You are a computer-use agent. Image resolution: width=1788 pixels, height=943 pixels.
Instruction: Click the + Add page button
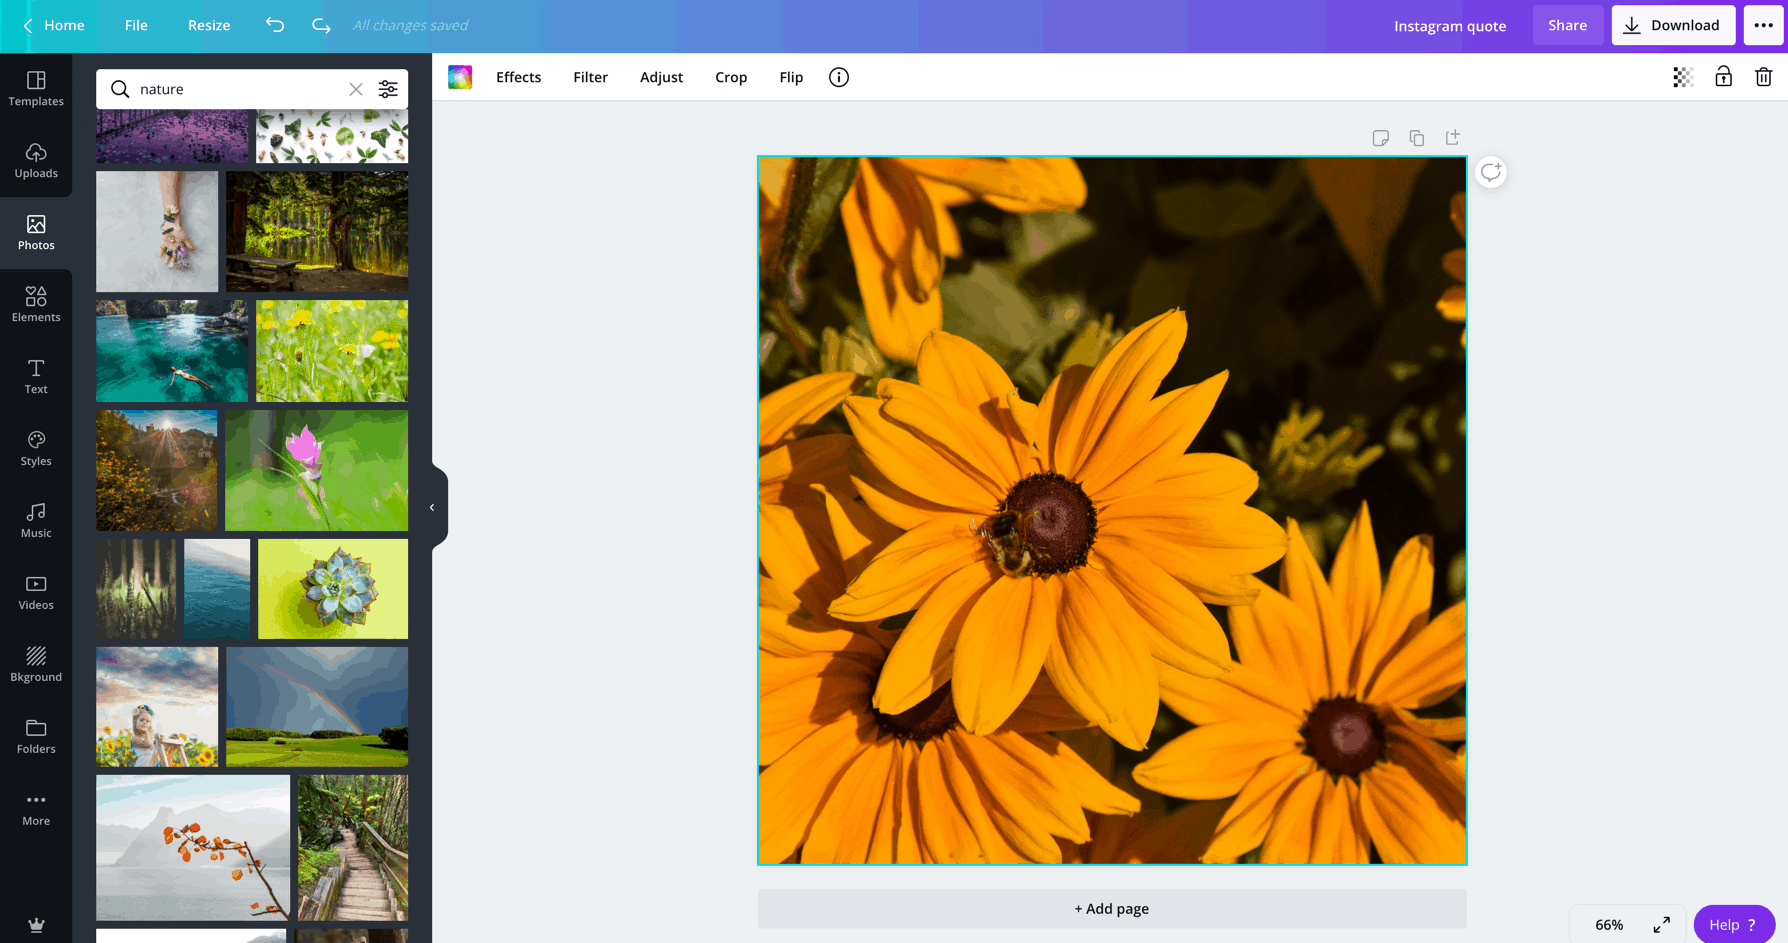(x=1111, y=908)
